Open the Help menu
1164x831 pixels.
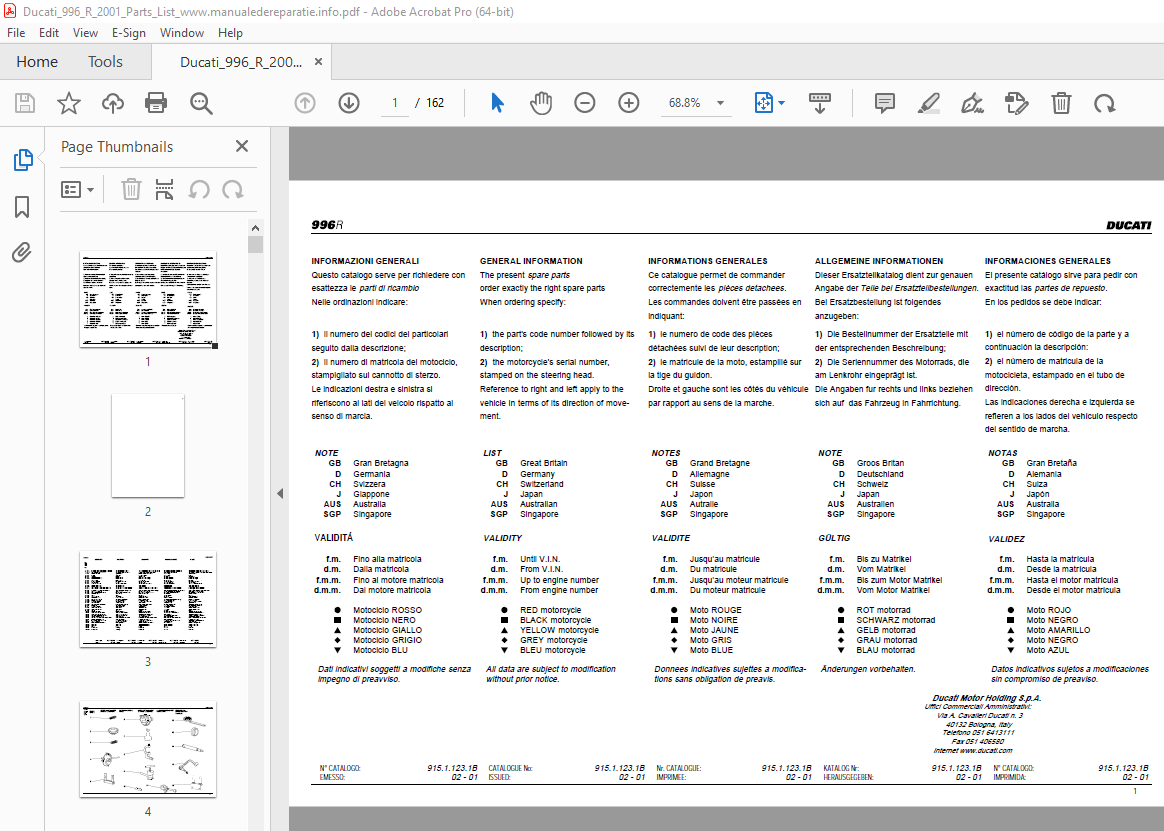coord(230,33)
